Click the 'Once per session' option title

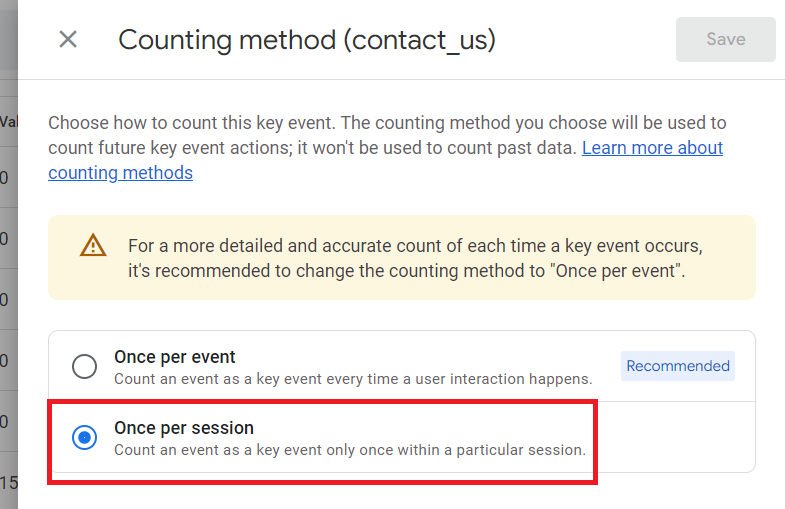click(x=184, y=428)
